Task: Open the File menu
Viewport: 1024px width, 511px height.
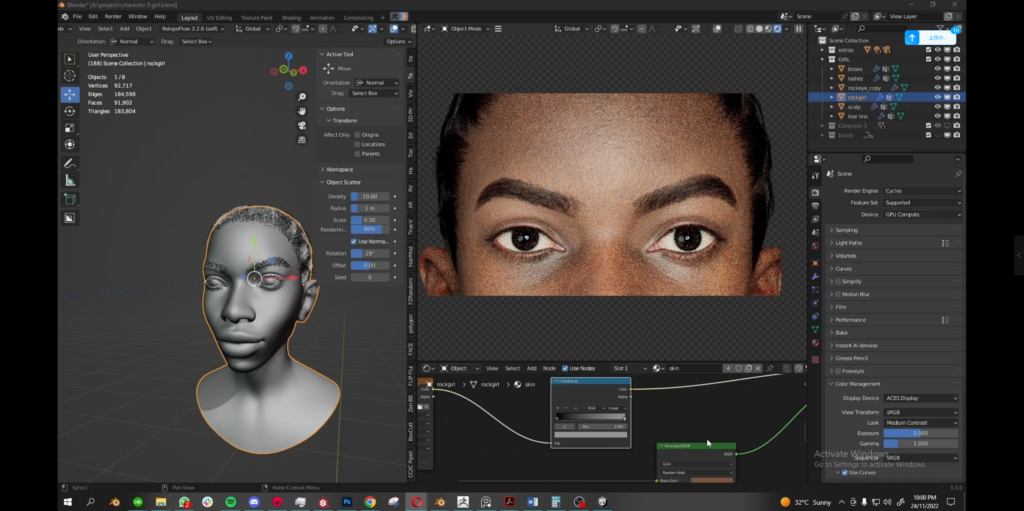Action: click(77, 16)
